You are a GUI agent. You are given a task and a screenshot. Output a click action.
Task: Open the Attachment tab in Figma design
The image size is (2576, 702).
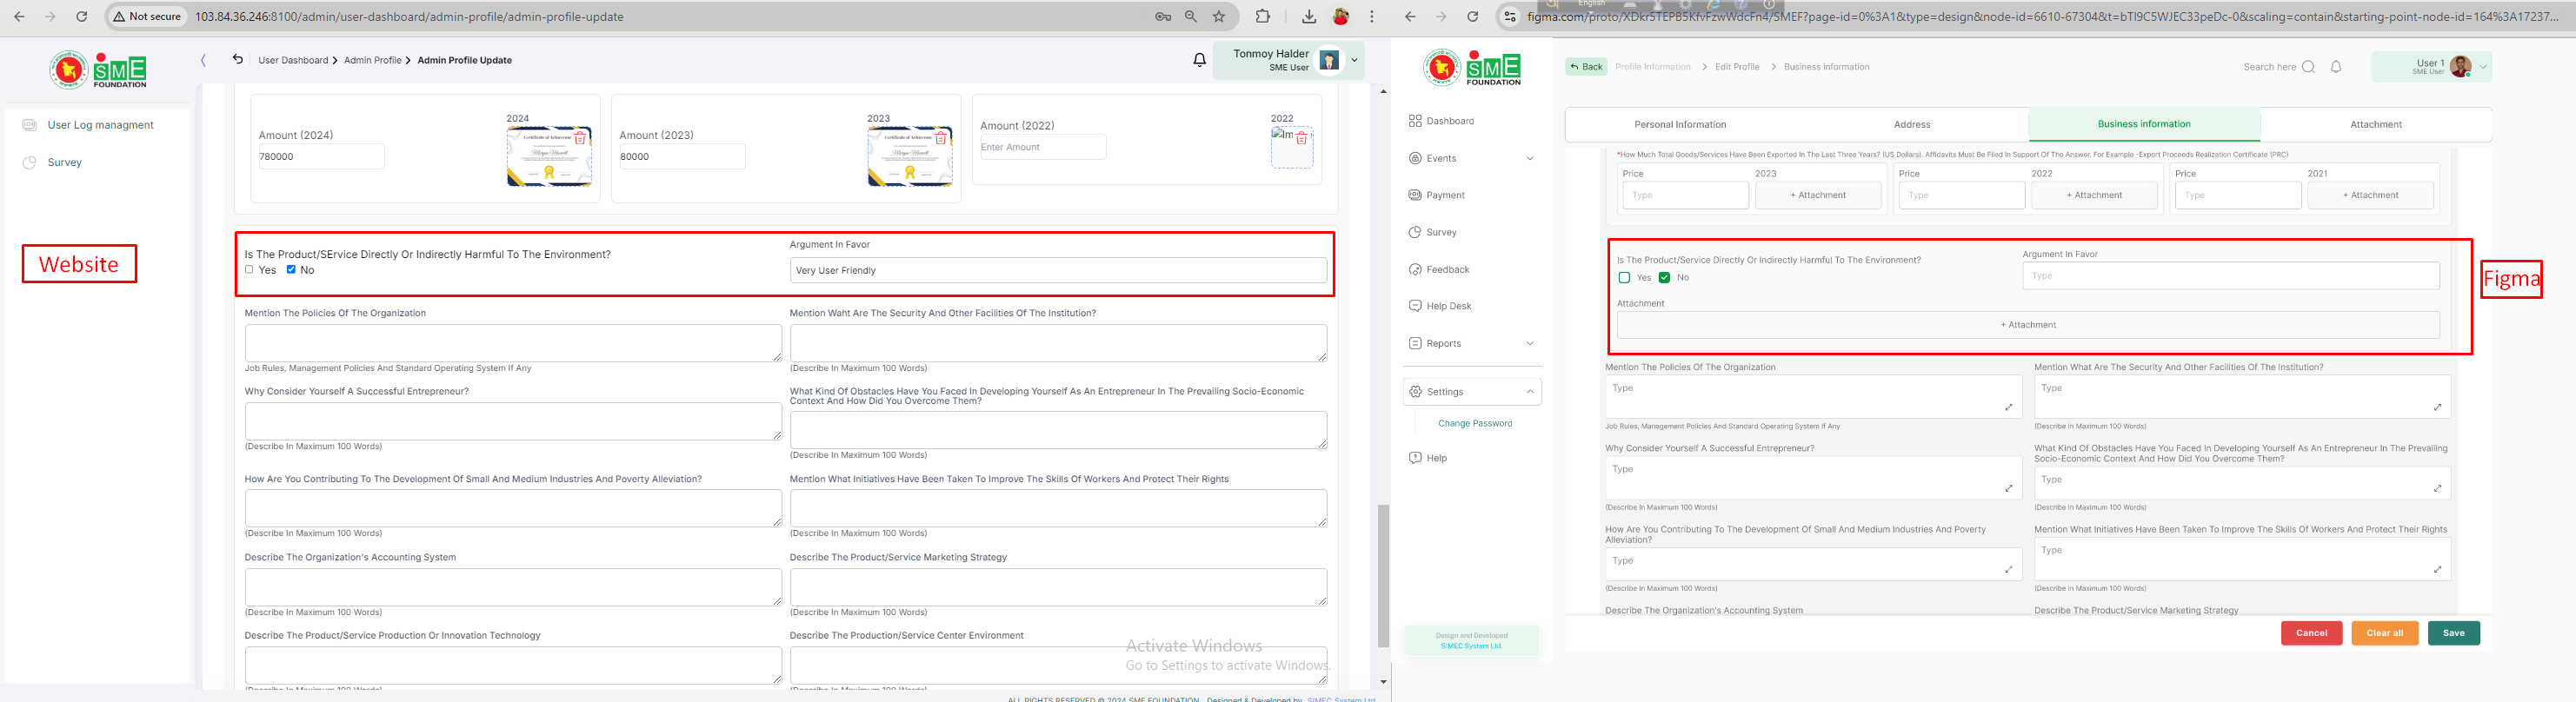2376,125
